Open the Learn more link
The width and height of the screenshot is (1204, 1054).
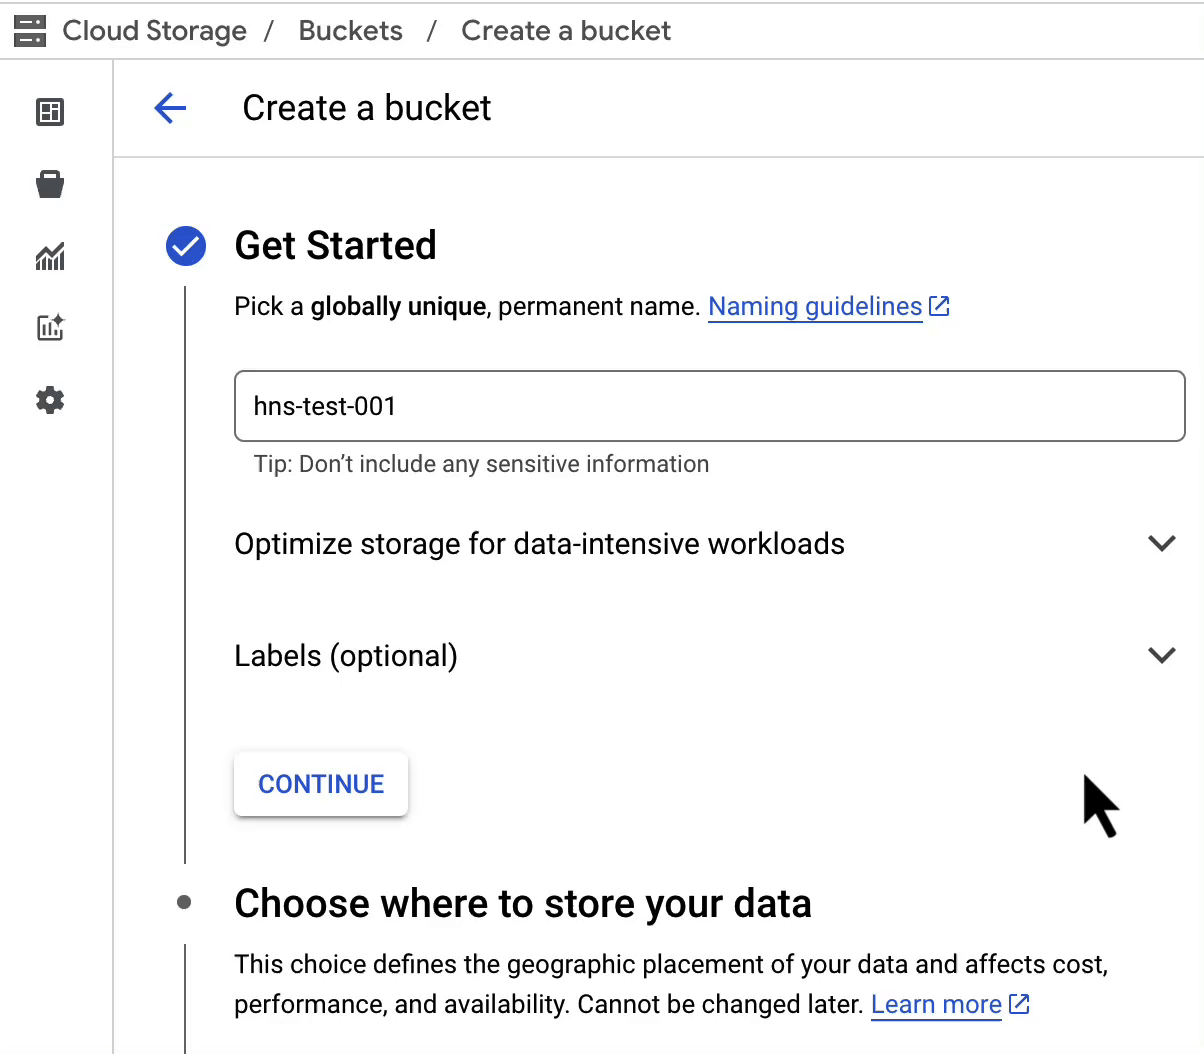(936, 1004)
